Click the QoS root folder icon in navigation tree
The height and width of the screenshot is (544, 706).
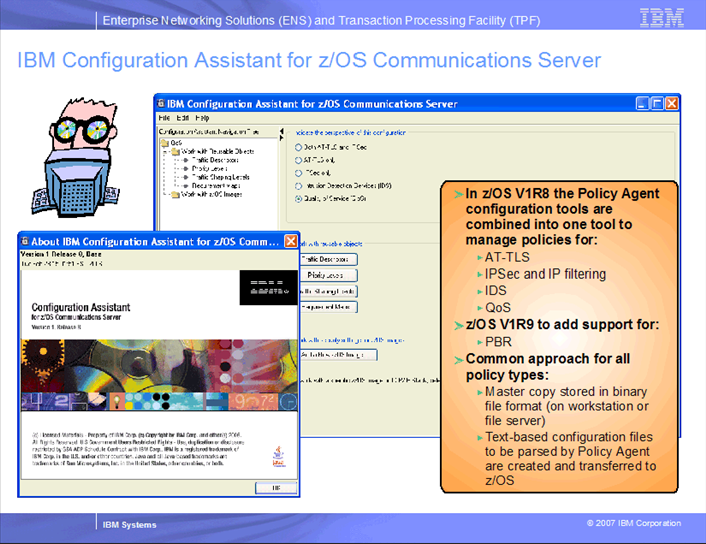(x=165, y=143)
